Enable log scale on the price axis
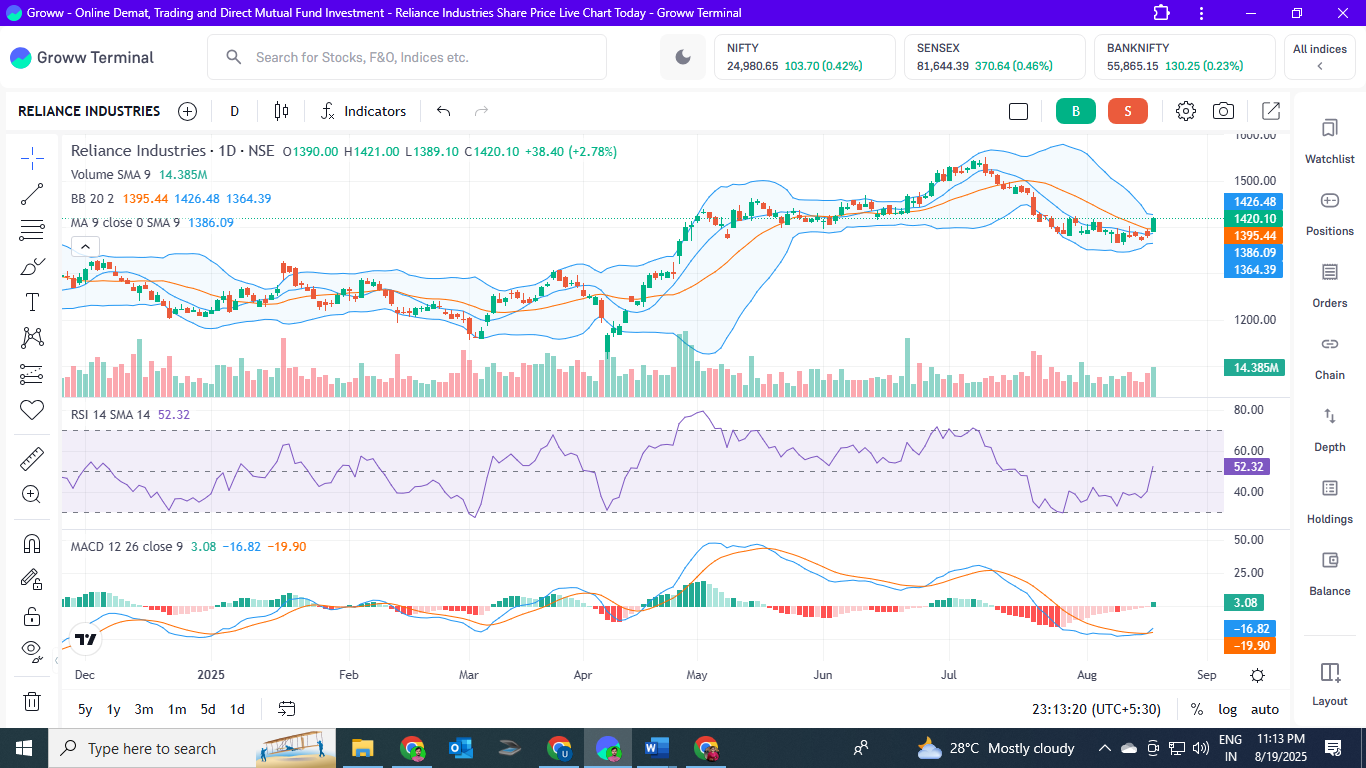 click(x=1227, y=709)
